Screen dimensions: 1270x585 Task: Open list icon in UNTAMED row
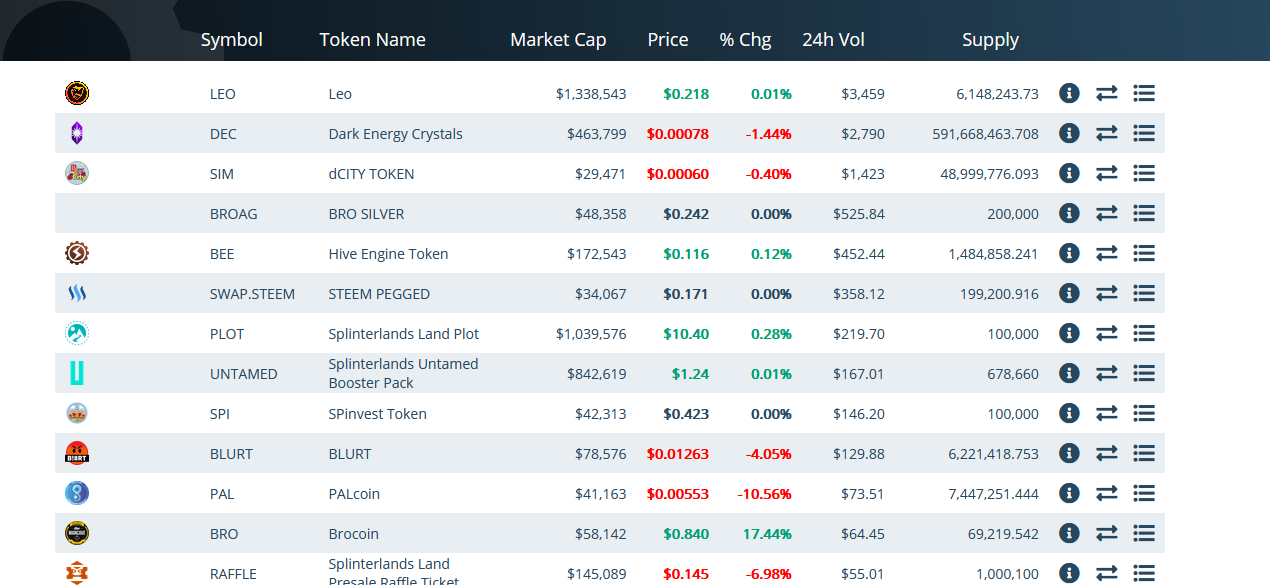[x=1144, y=373]
